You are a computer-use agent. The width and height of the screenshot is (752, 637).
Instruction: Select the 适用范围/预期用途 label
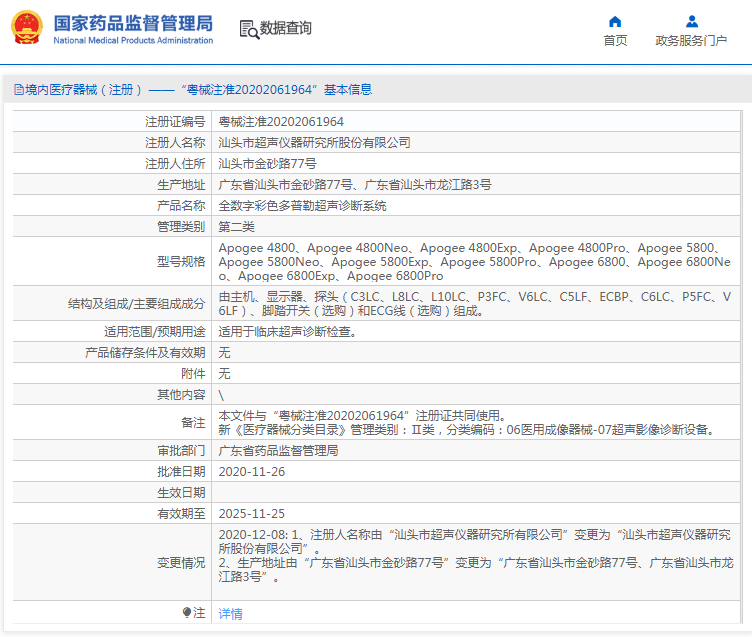pyautogui.click(x=154, y=331)
